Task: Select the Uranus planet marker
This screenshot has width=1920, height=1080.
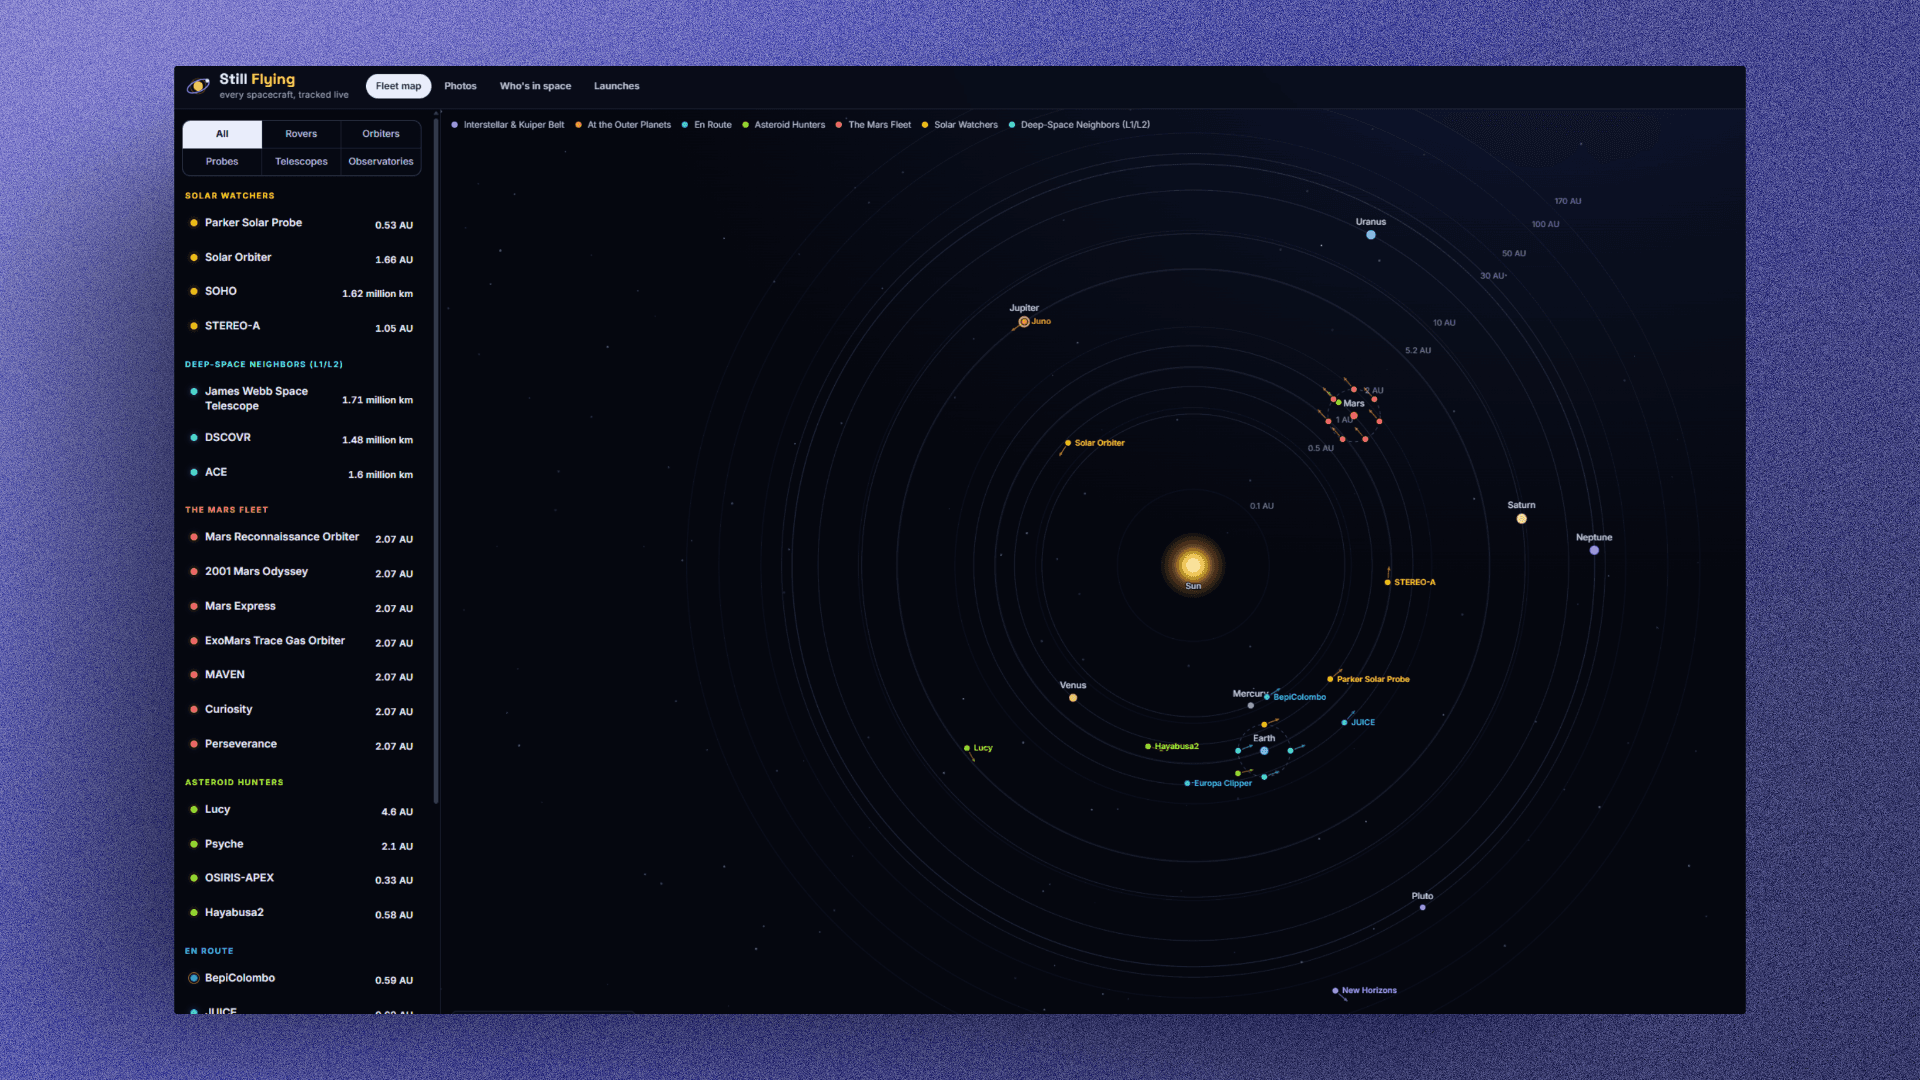Action: click(x=1371, y=235)
